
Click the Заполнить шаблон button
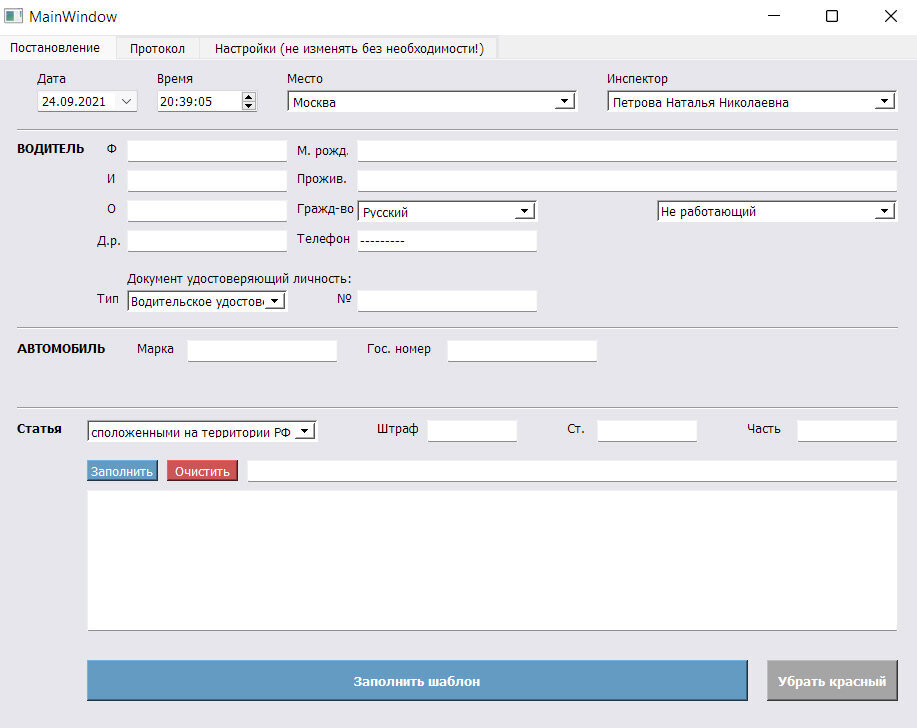click(x=417, y=681)
